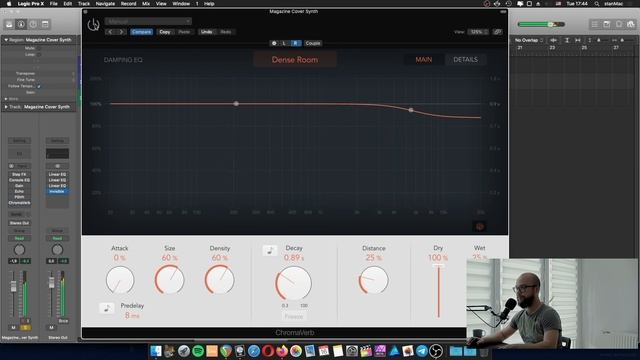Mute the Magazine Cover Synth channel strip
The image size is (640, 360).
point(13,327)
